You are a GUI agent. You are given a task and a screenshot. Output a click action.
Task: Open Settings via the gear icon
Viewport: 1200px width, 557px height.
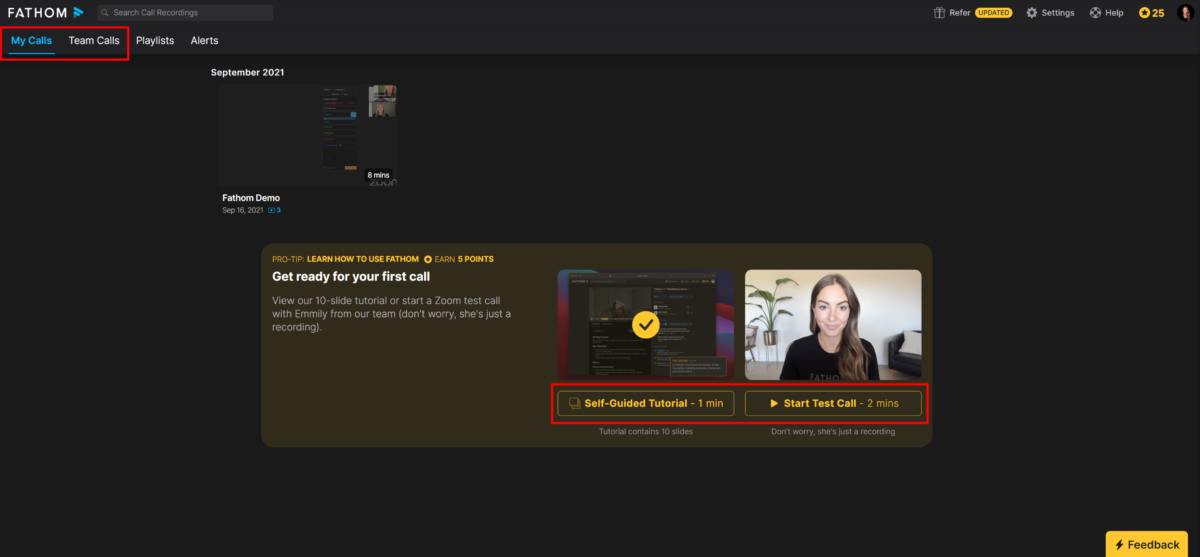click(x=1032, y=13)
